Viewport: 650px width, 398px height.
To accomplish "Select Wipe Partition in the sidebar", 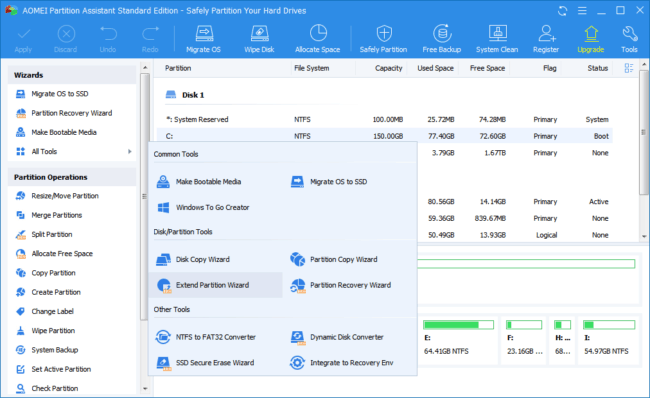I will click(46, 331).
